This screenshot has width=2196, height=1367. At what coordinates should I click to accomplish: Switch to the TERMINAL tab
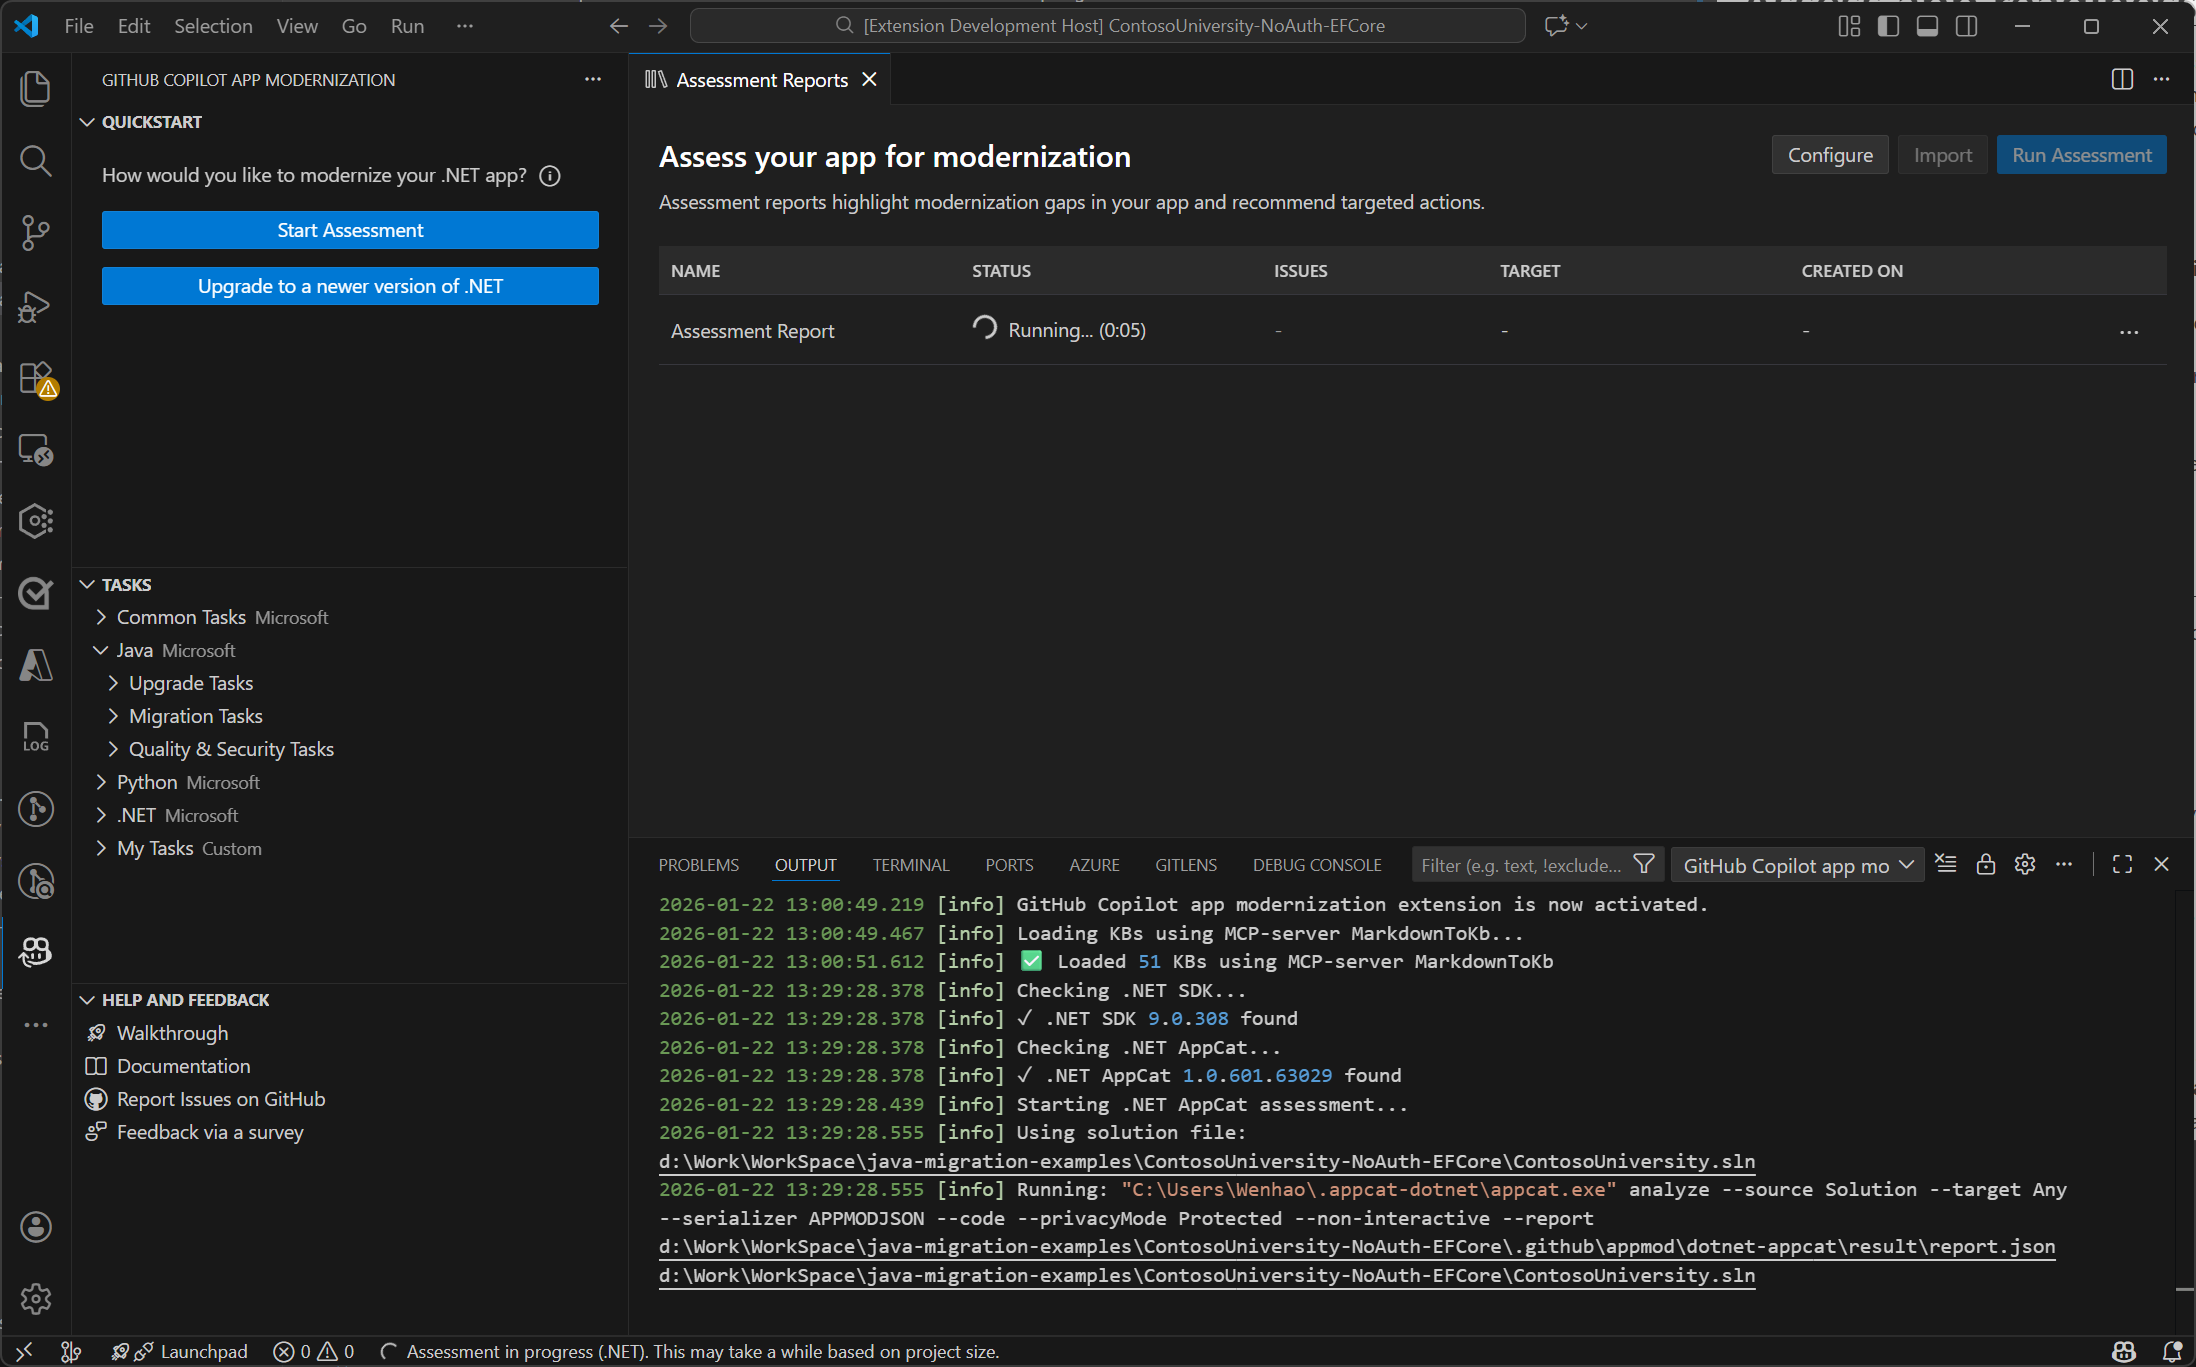pos(910,864)
